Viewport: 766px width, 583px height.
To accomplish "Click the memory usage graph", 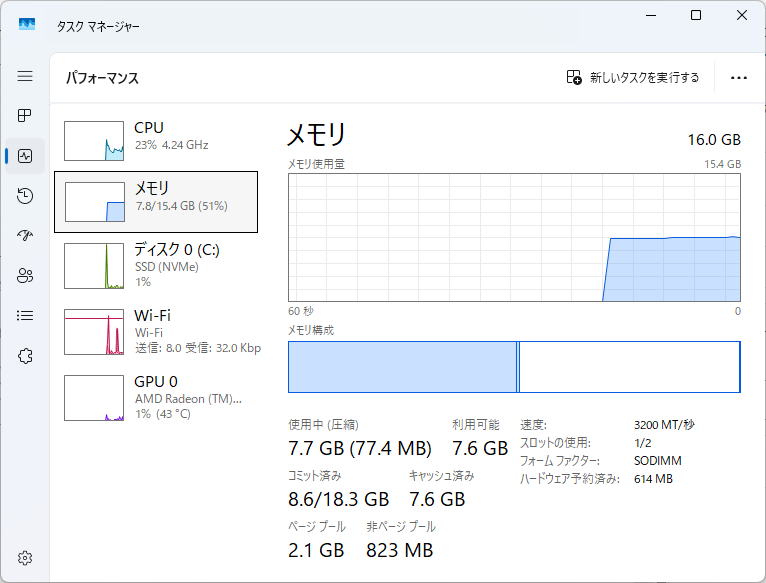I will (514, 237).
